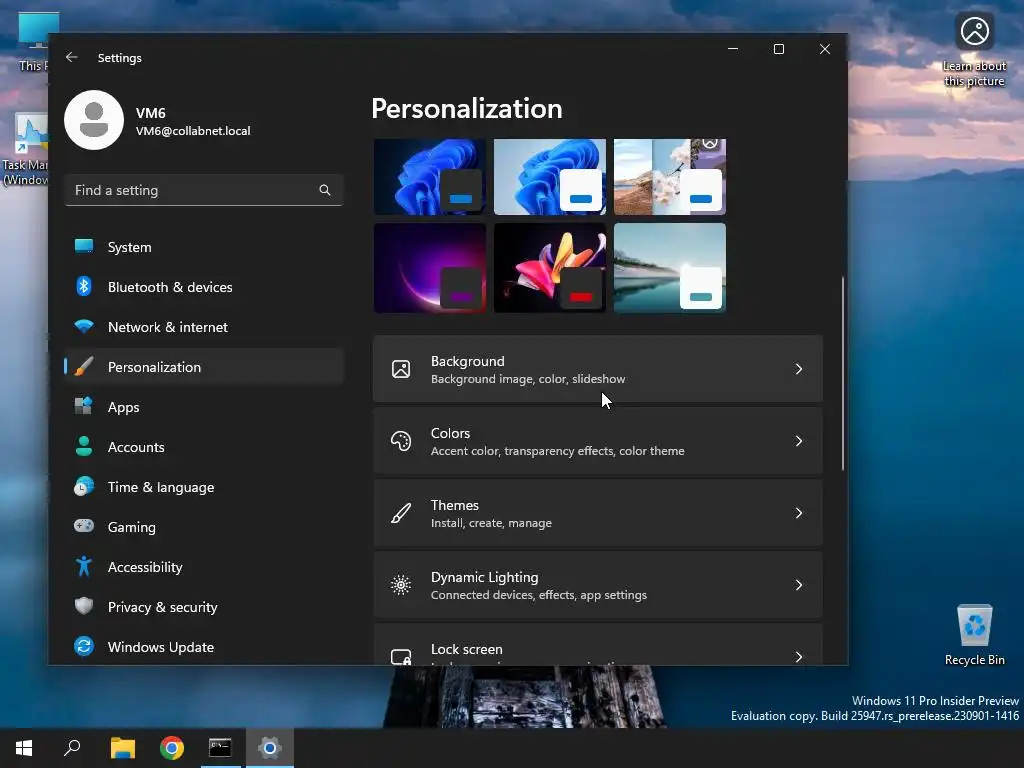Open the Task Manager desktop shortcut

(25, 150)
